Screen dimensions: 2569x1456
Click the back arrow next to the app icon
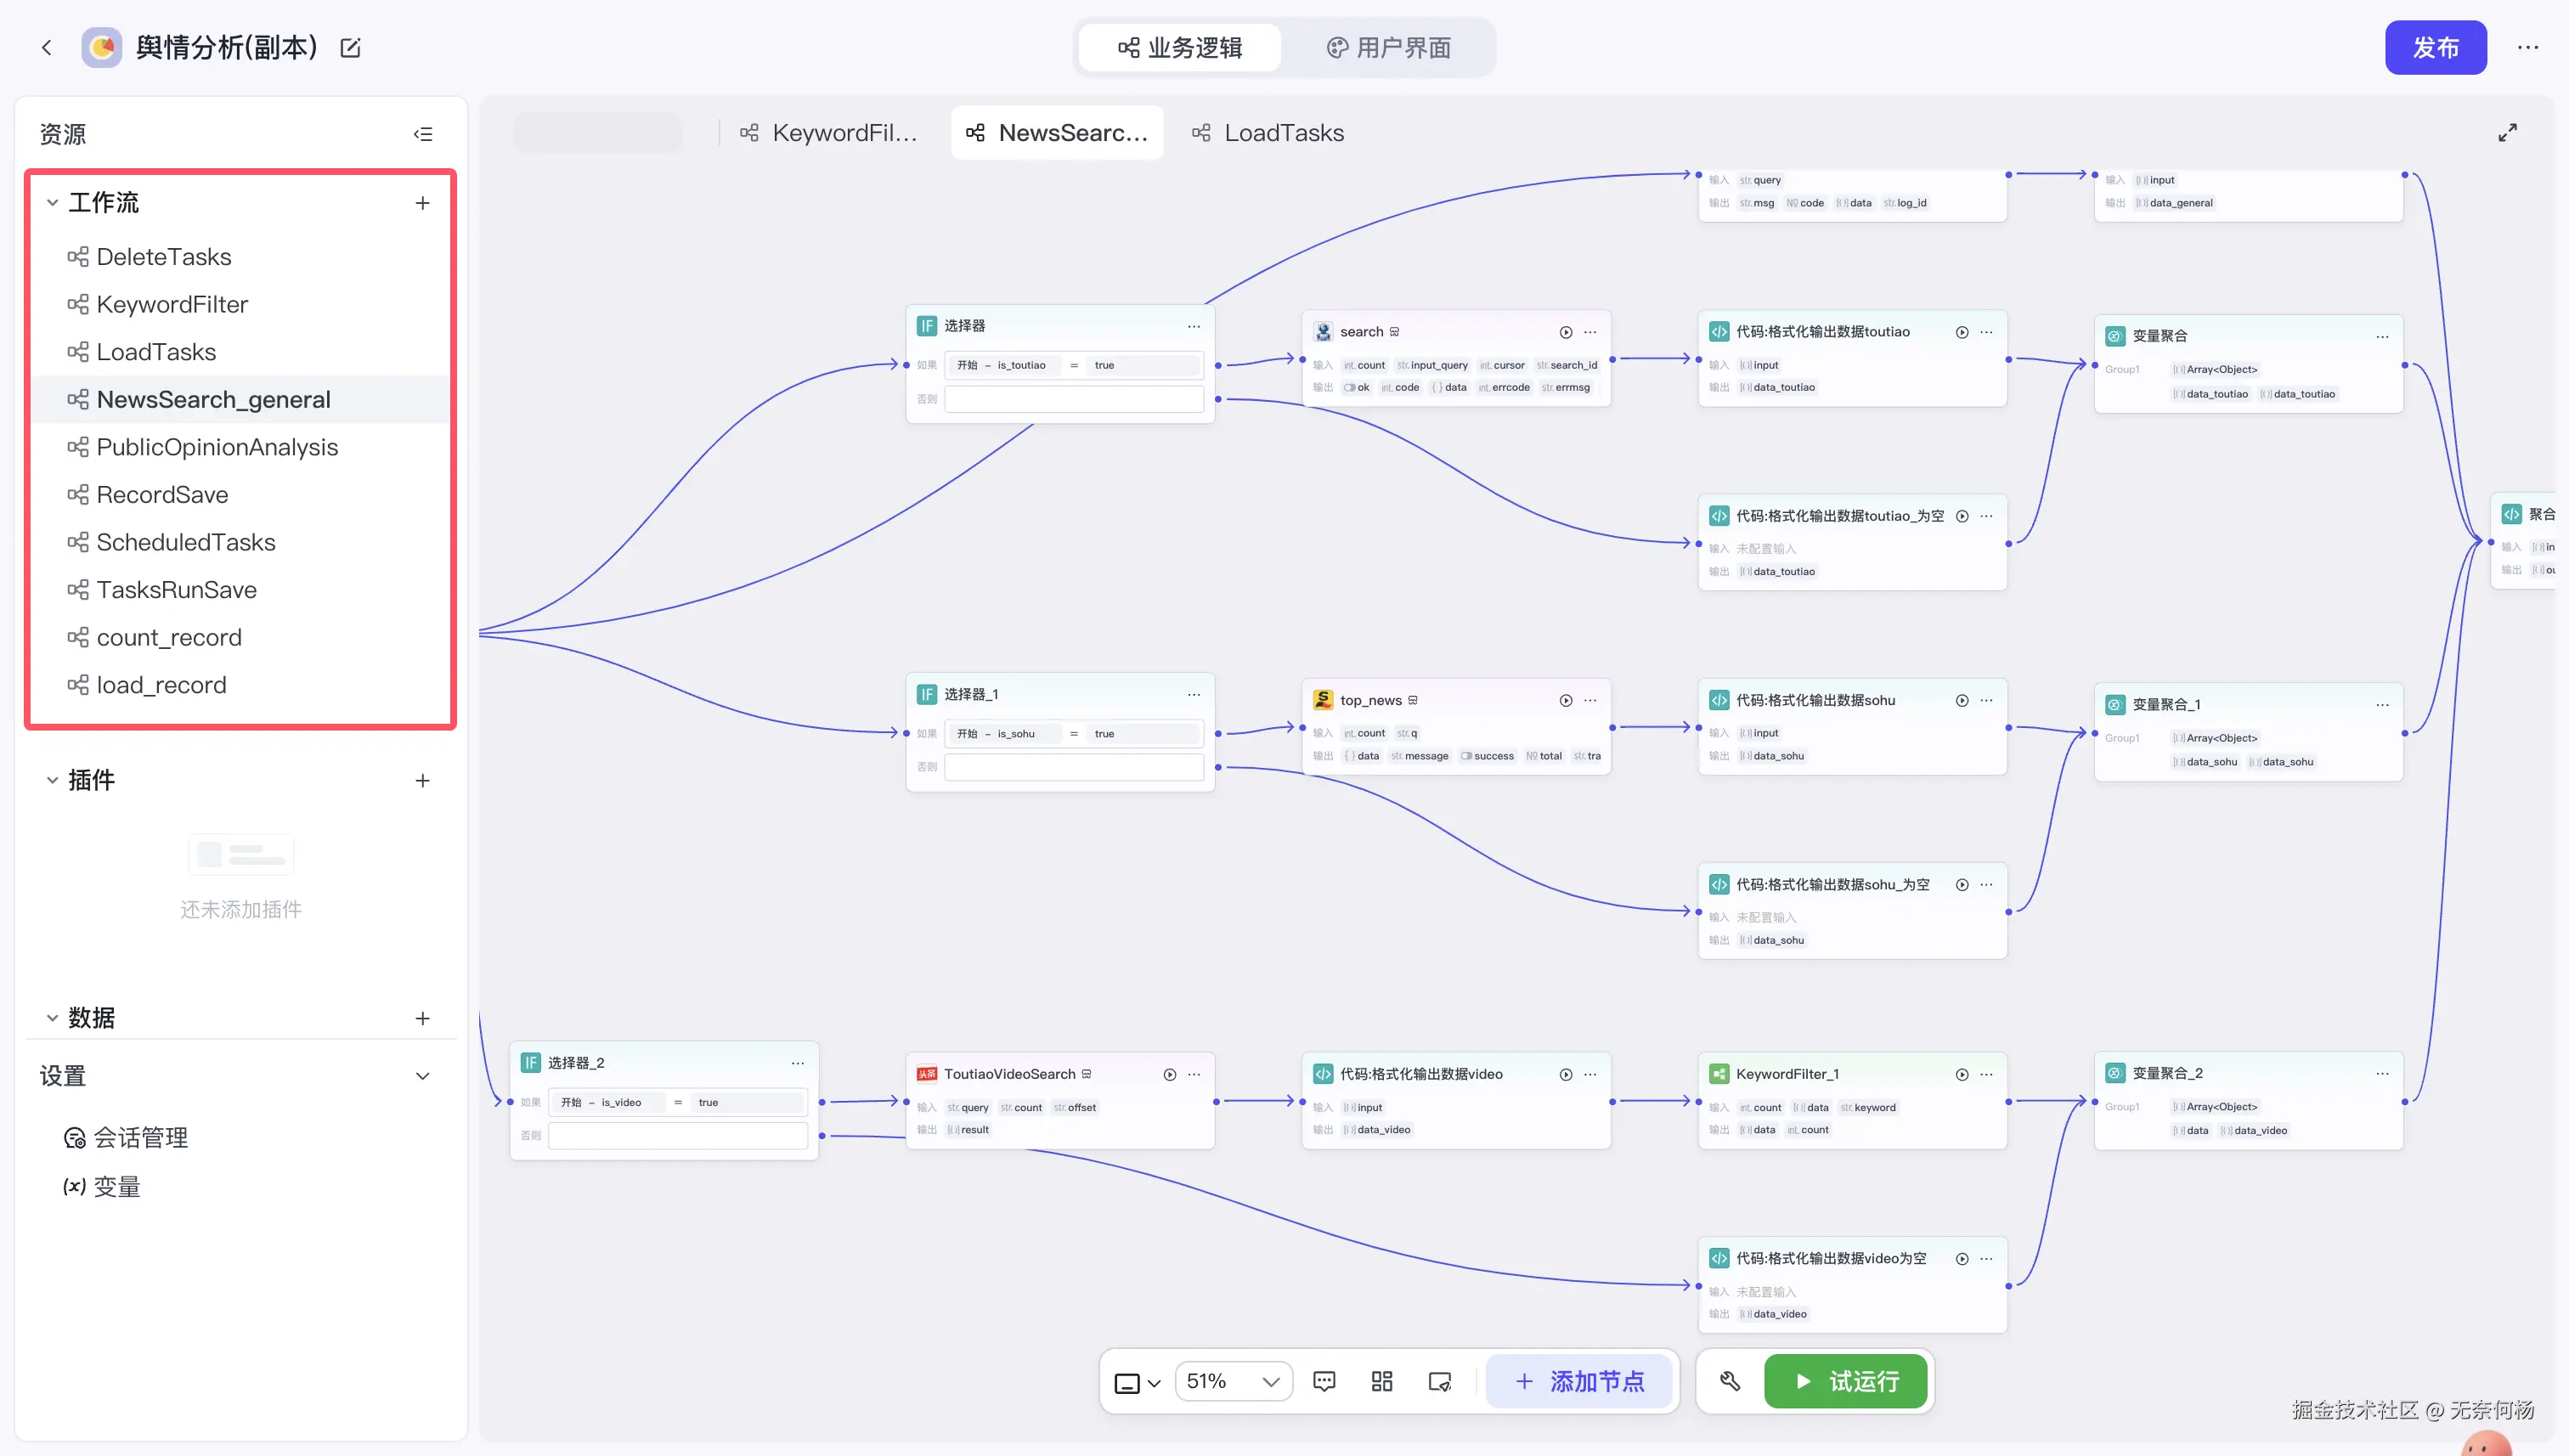click(x=46, y=47)
